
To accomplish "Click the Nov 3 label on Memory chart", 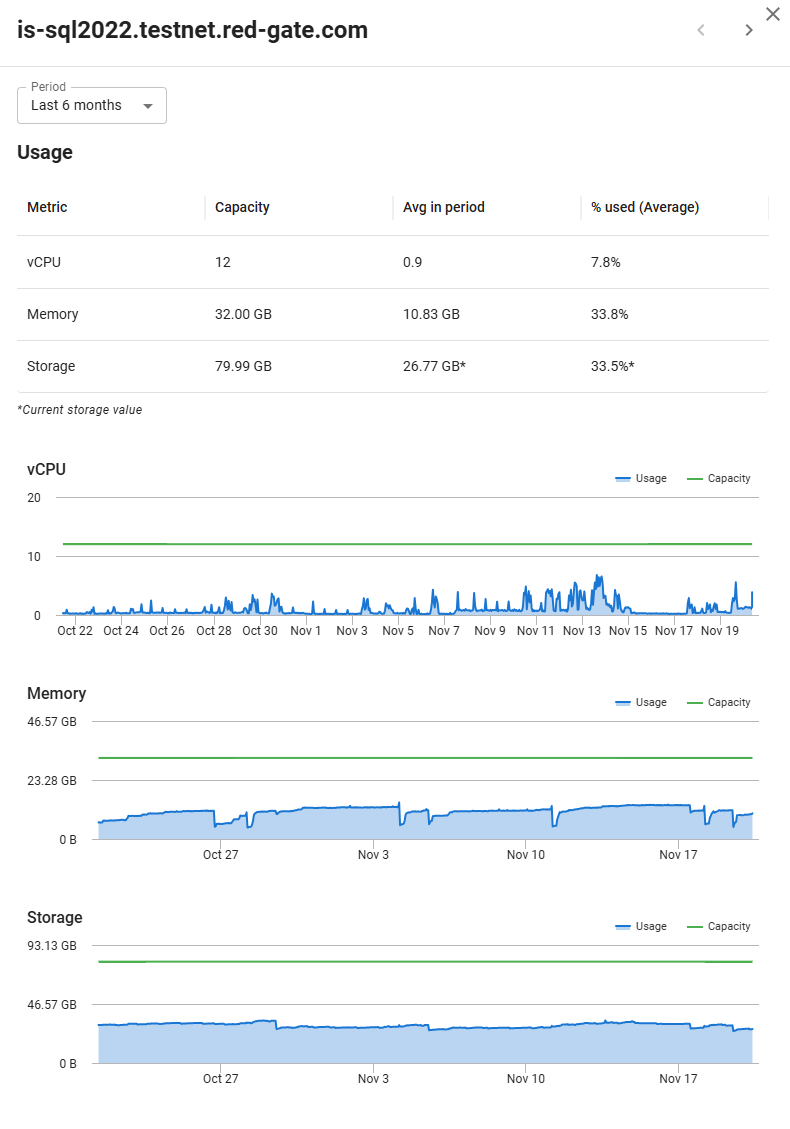I will tap(373, 855).
